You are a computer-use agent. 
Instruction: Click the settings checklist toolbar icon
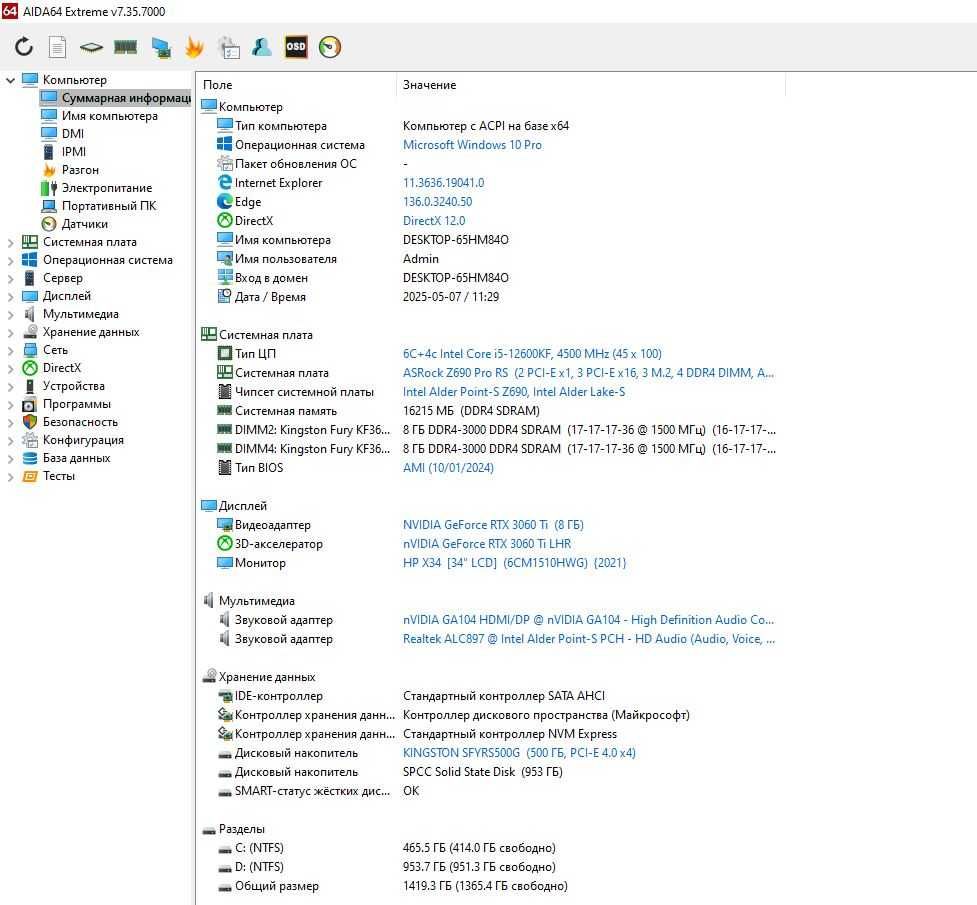(229, 47)
